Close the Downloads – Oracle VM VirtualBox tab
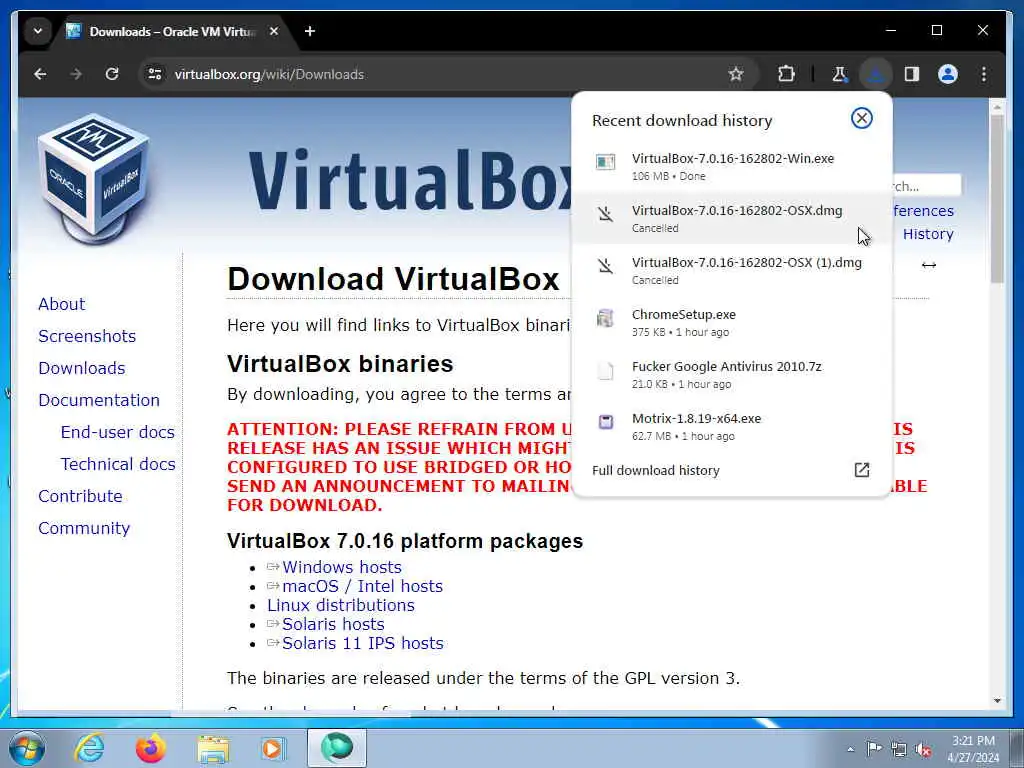Image resolution: width=1024 pixels, height=768 pixels. click(274, 31)
